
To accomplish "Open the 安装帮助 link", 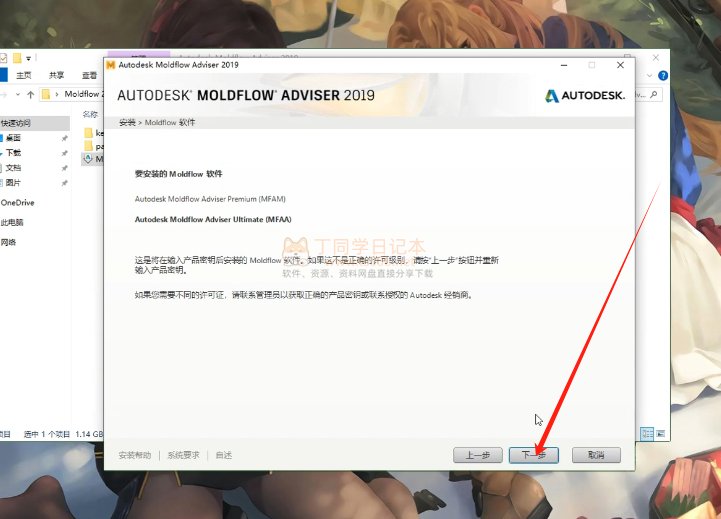I will (135, 455).
